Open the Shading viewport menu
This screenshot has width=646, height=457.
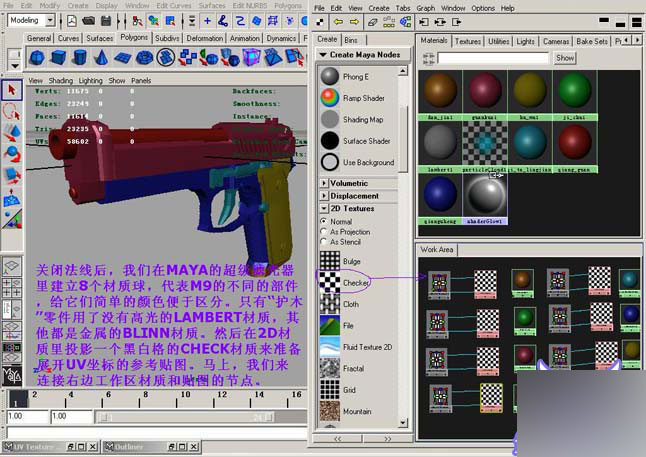(x=61, y=80)
